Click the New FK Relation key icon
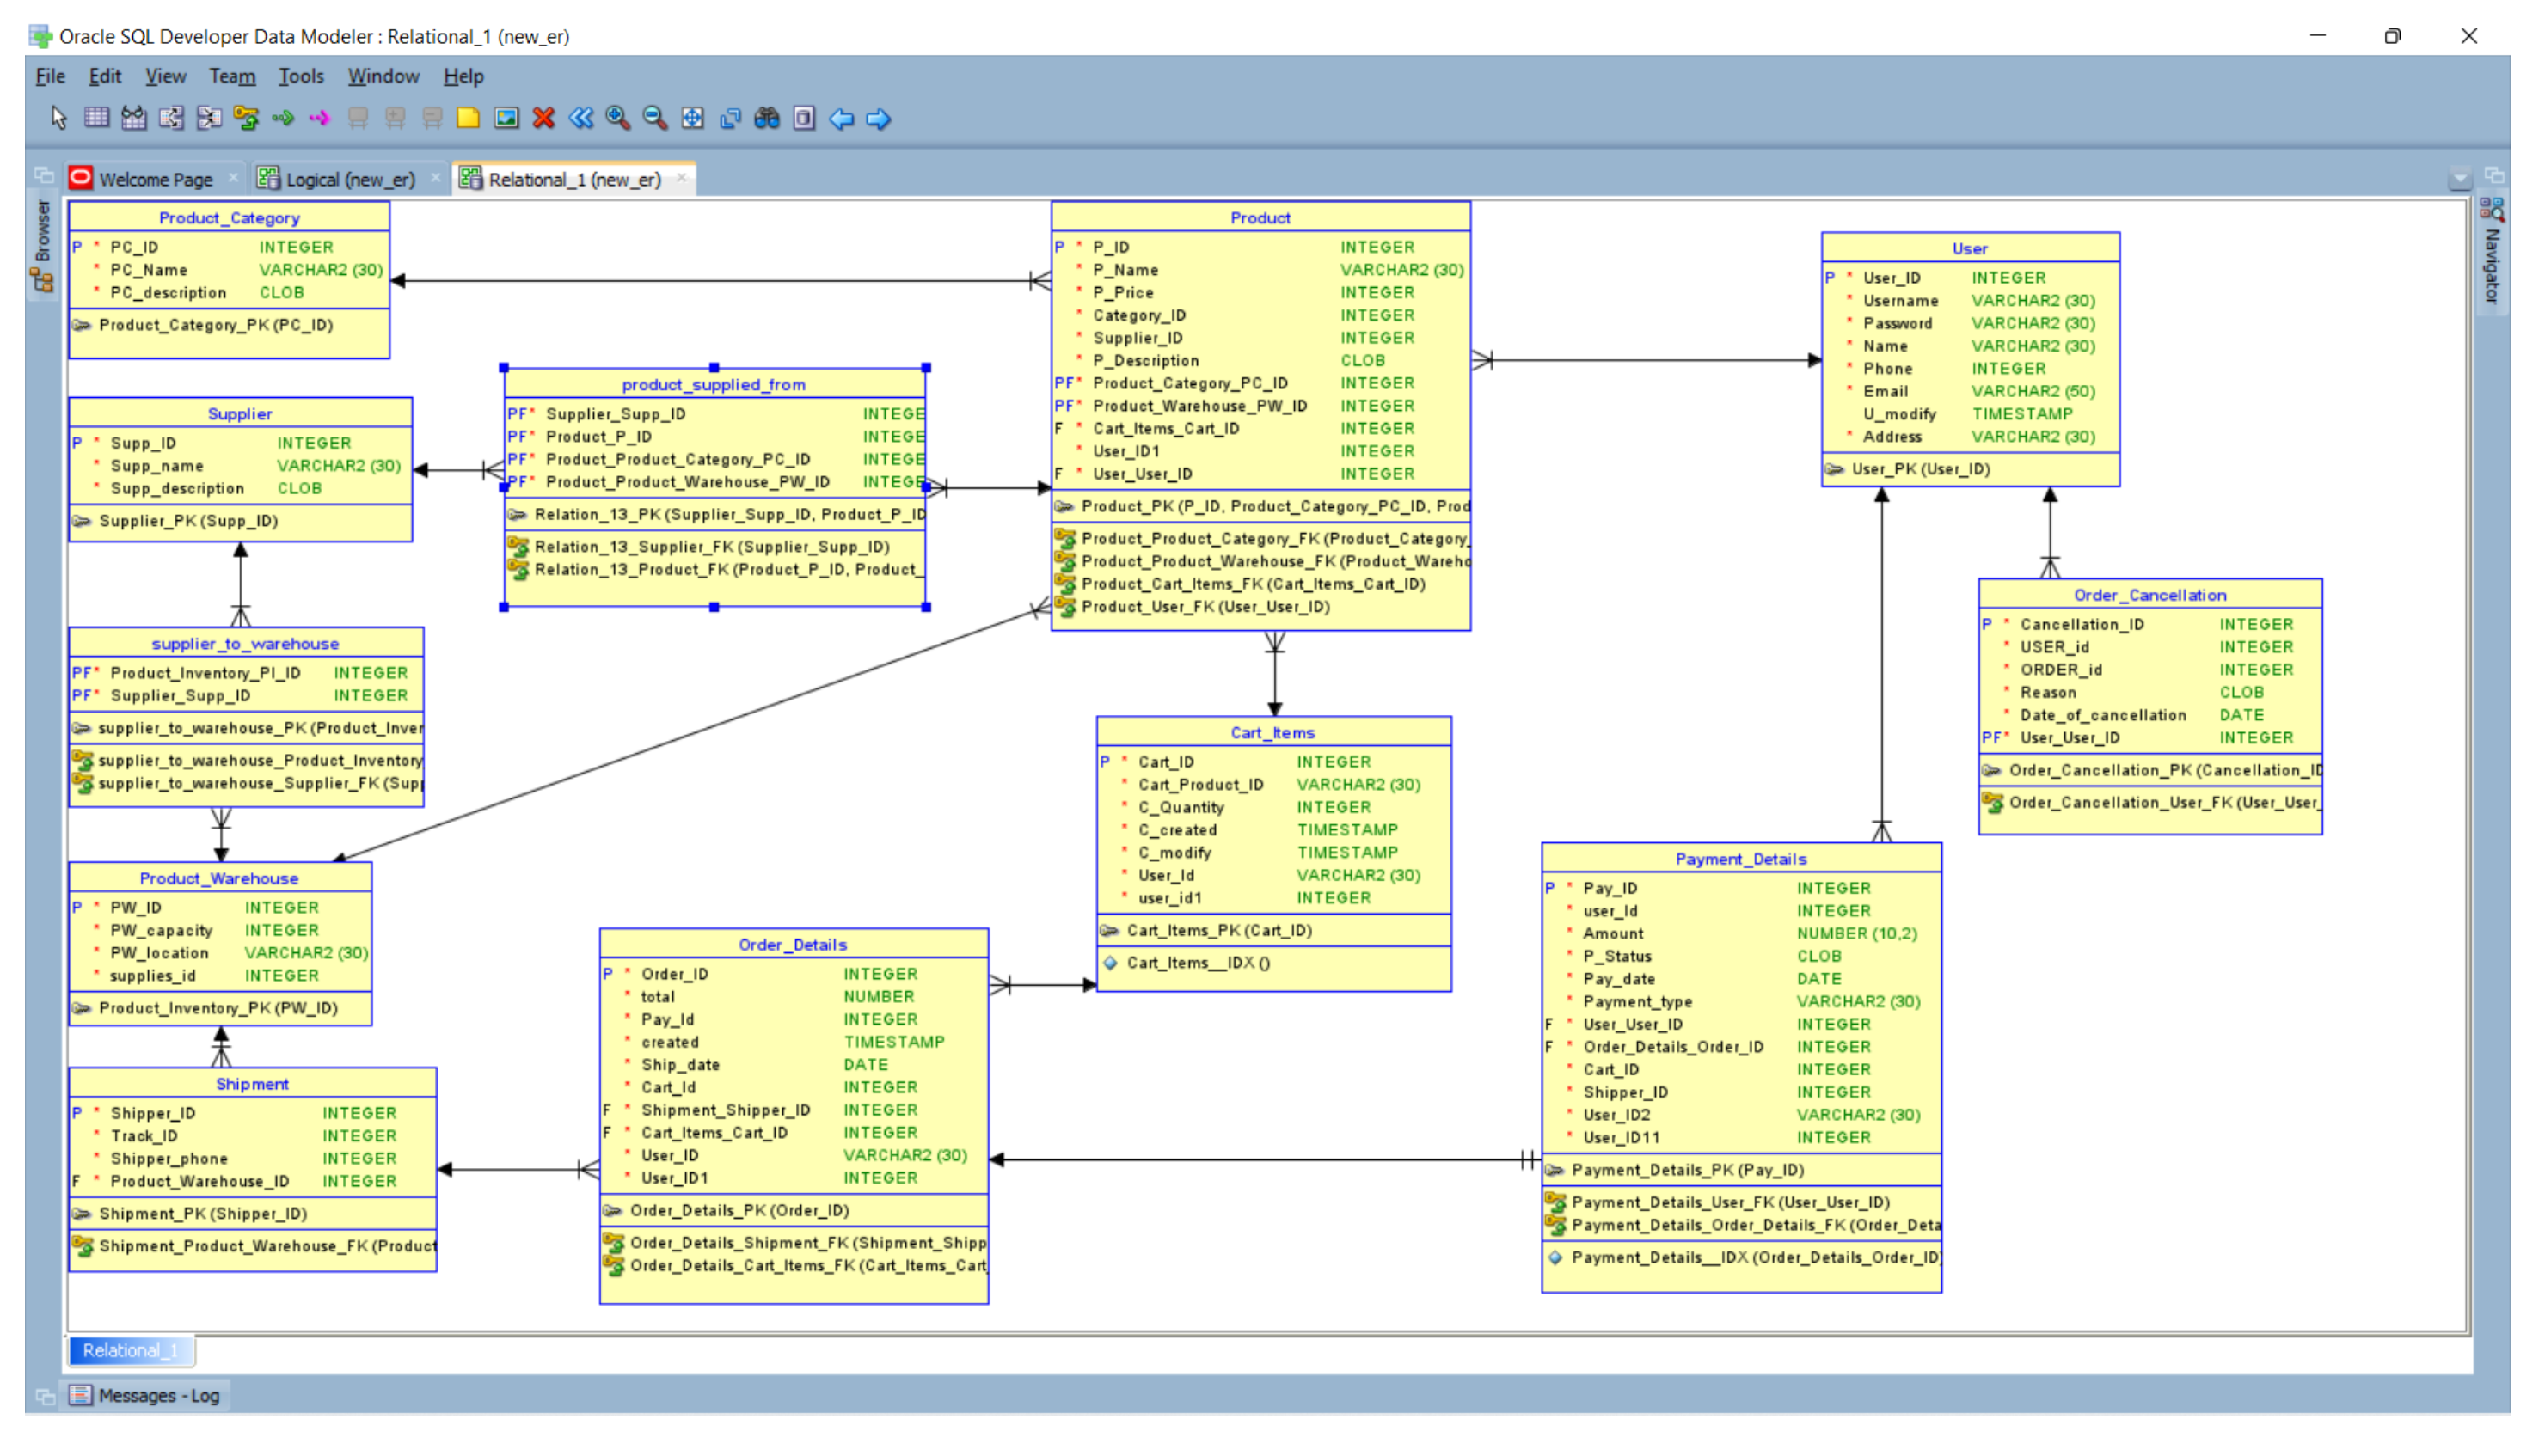2545x1456 pixels. (246, 118)
